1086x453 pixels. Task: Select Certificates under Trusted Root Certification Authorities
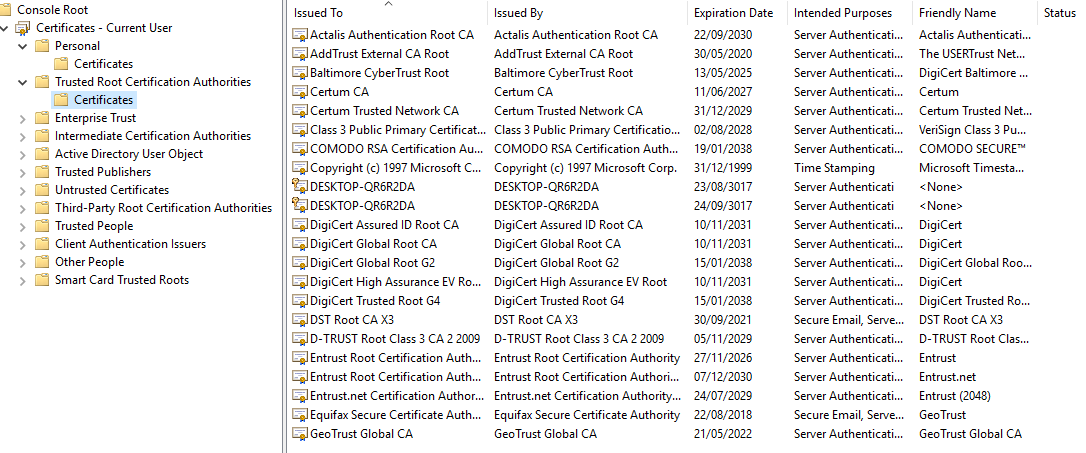pyautogui.click(x=103, y=100)
